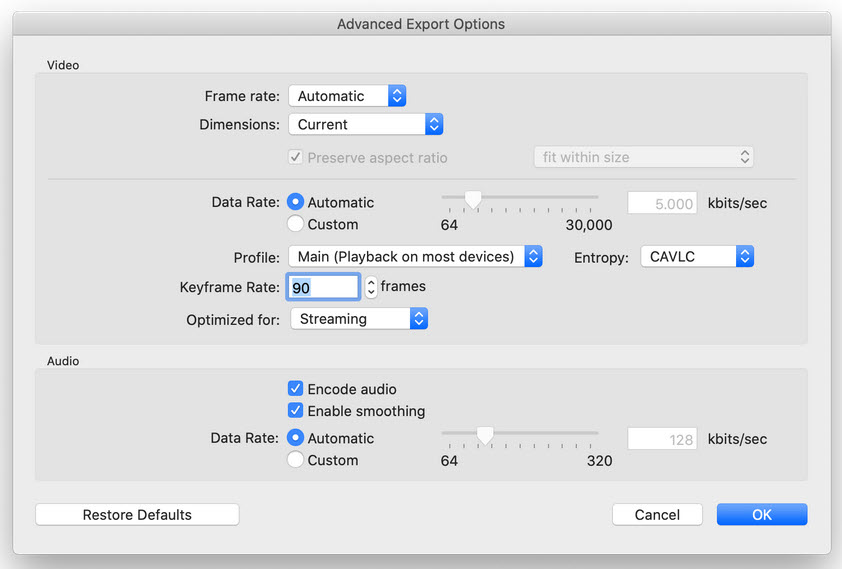Select Automatic video data rate
Image resolution: width=842 pixels, height=569 pixels.
pyautogui.click(x=296, y=202)
